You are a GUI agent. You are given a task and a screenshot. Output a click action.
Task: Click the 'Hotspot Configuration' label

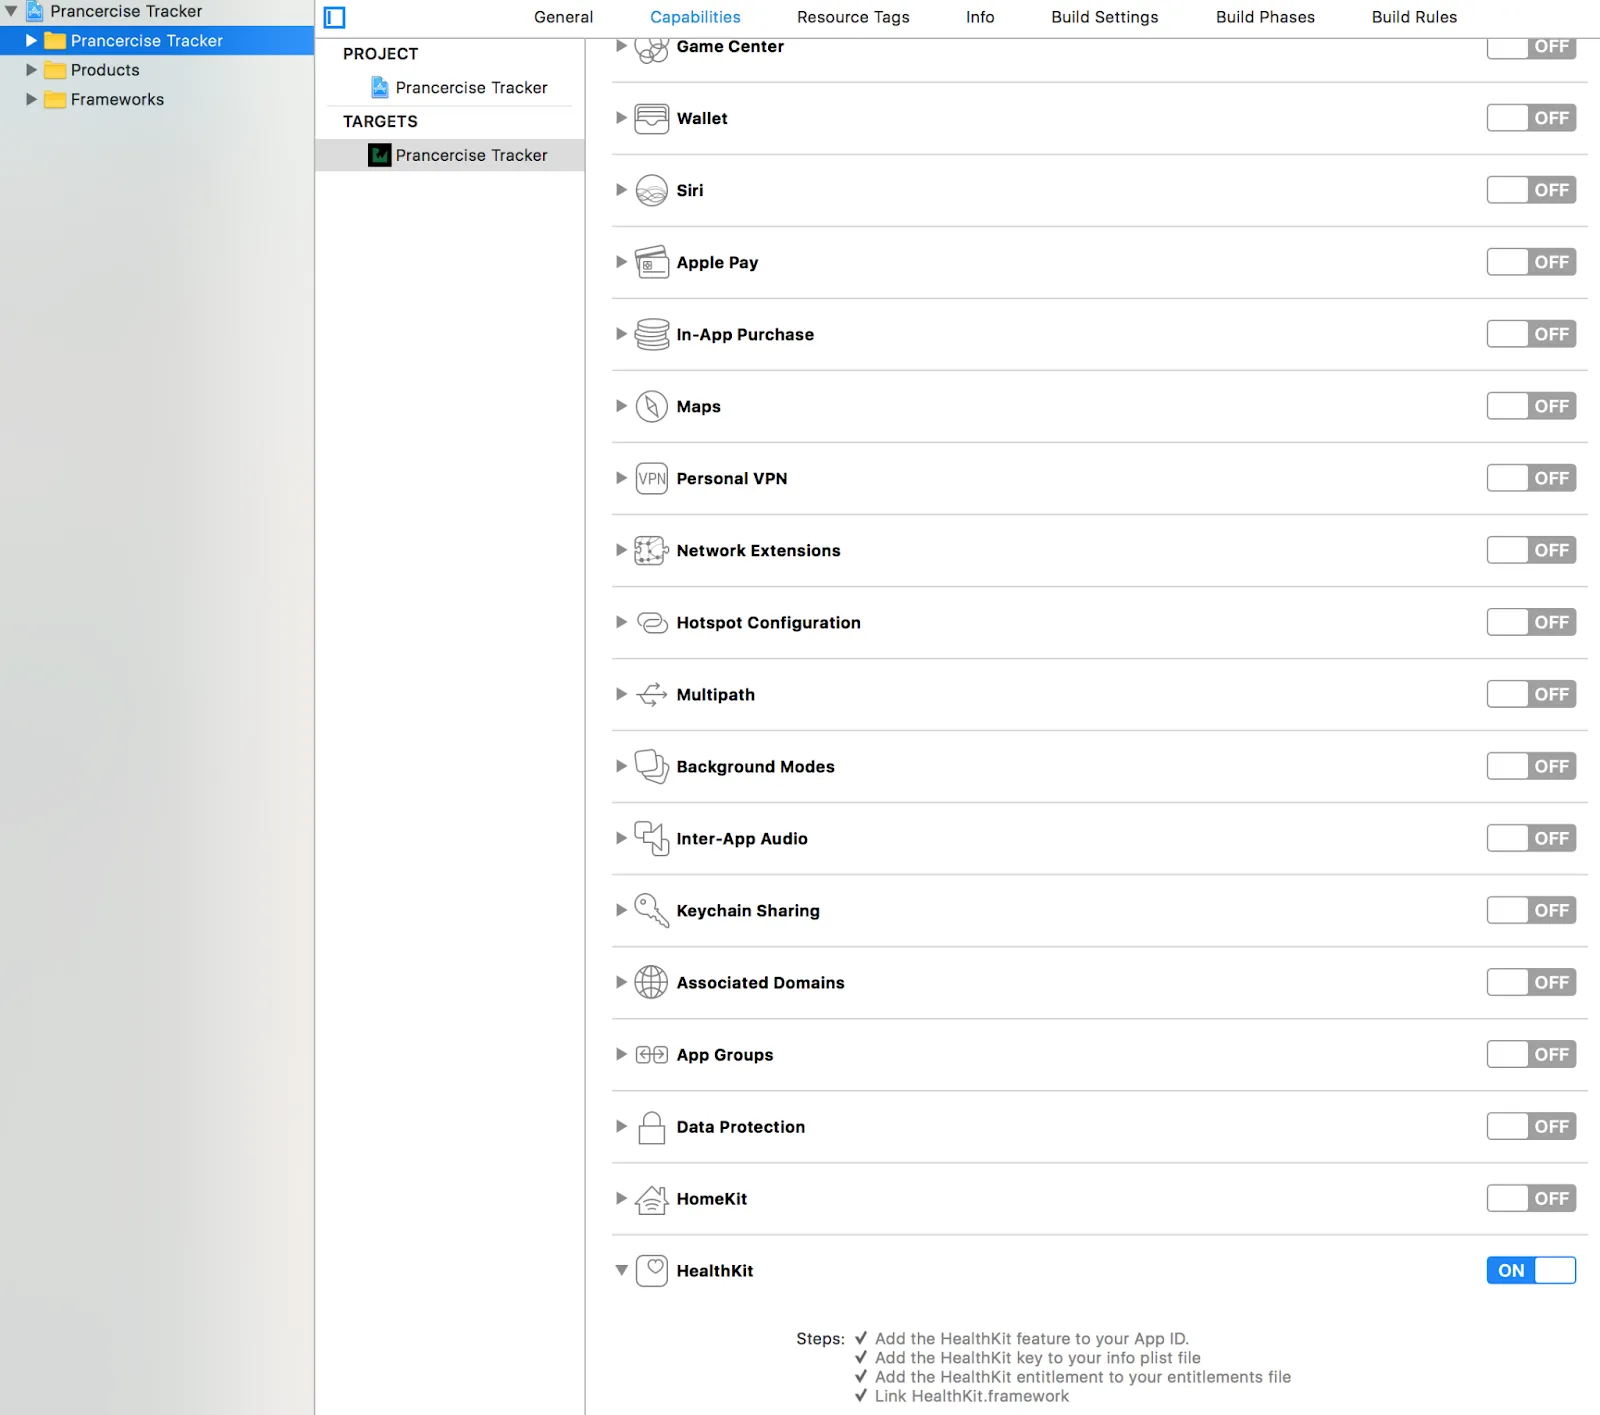[768, 622]
